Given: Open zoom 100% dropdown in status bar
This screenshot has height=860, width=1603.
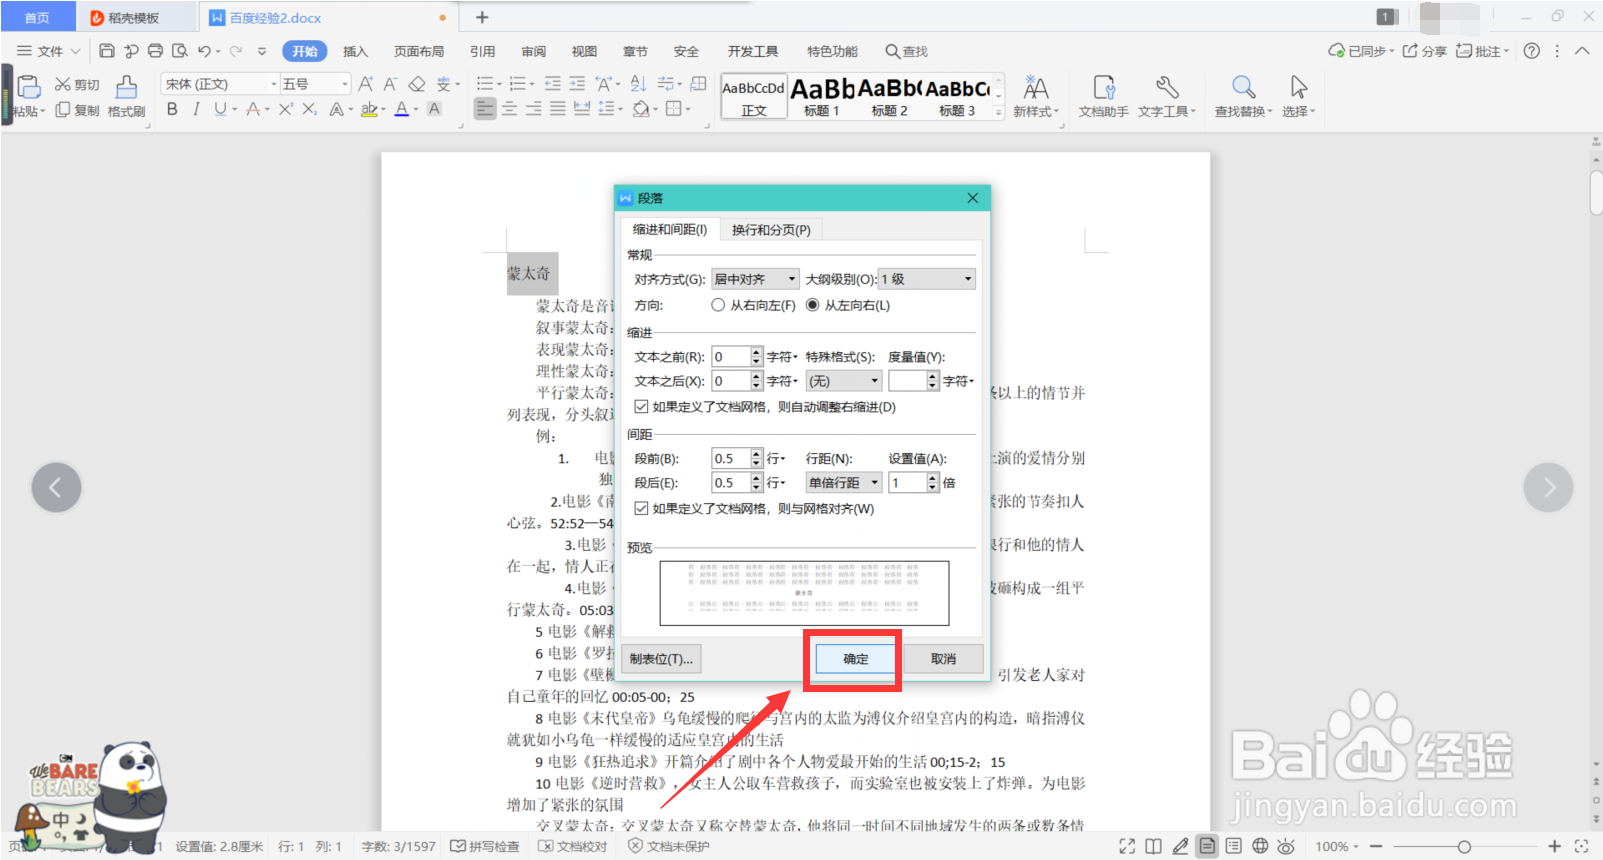Looking at the screenshot, I should click(1337, 846).
